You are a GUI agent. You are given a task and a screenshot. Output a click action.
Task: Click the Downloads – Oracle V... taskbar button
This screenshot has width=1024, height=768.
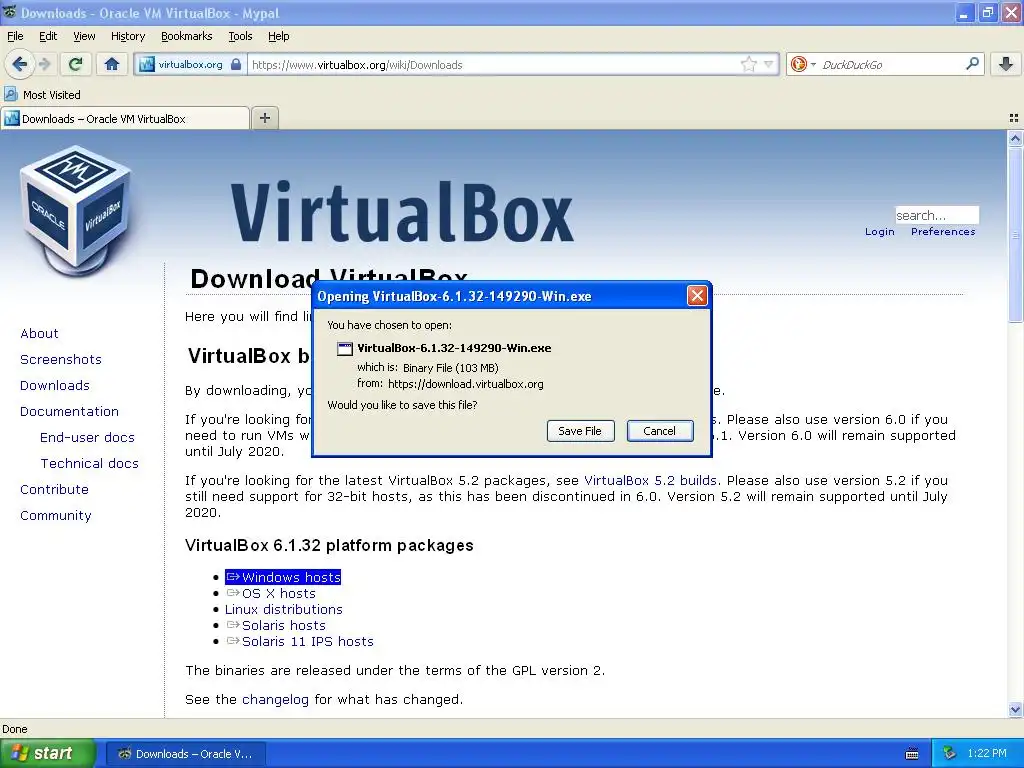[185, 754]
